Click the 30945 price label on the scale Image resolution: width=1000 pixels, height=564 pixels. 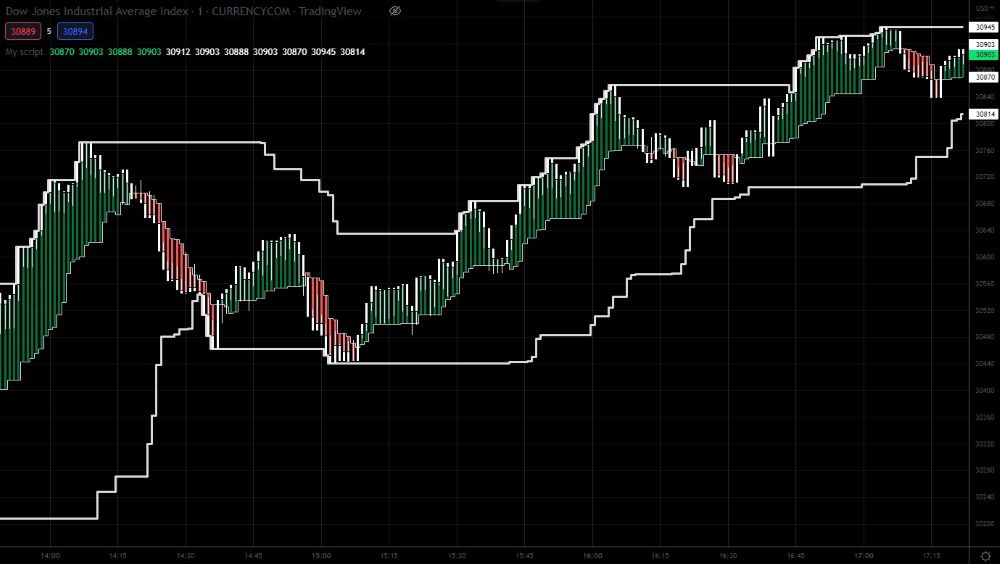click(x=985, y=27)
